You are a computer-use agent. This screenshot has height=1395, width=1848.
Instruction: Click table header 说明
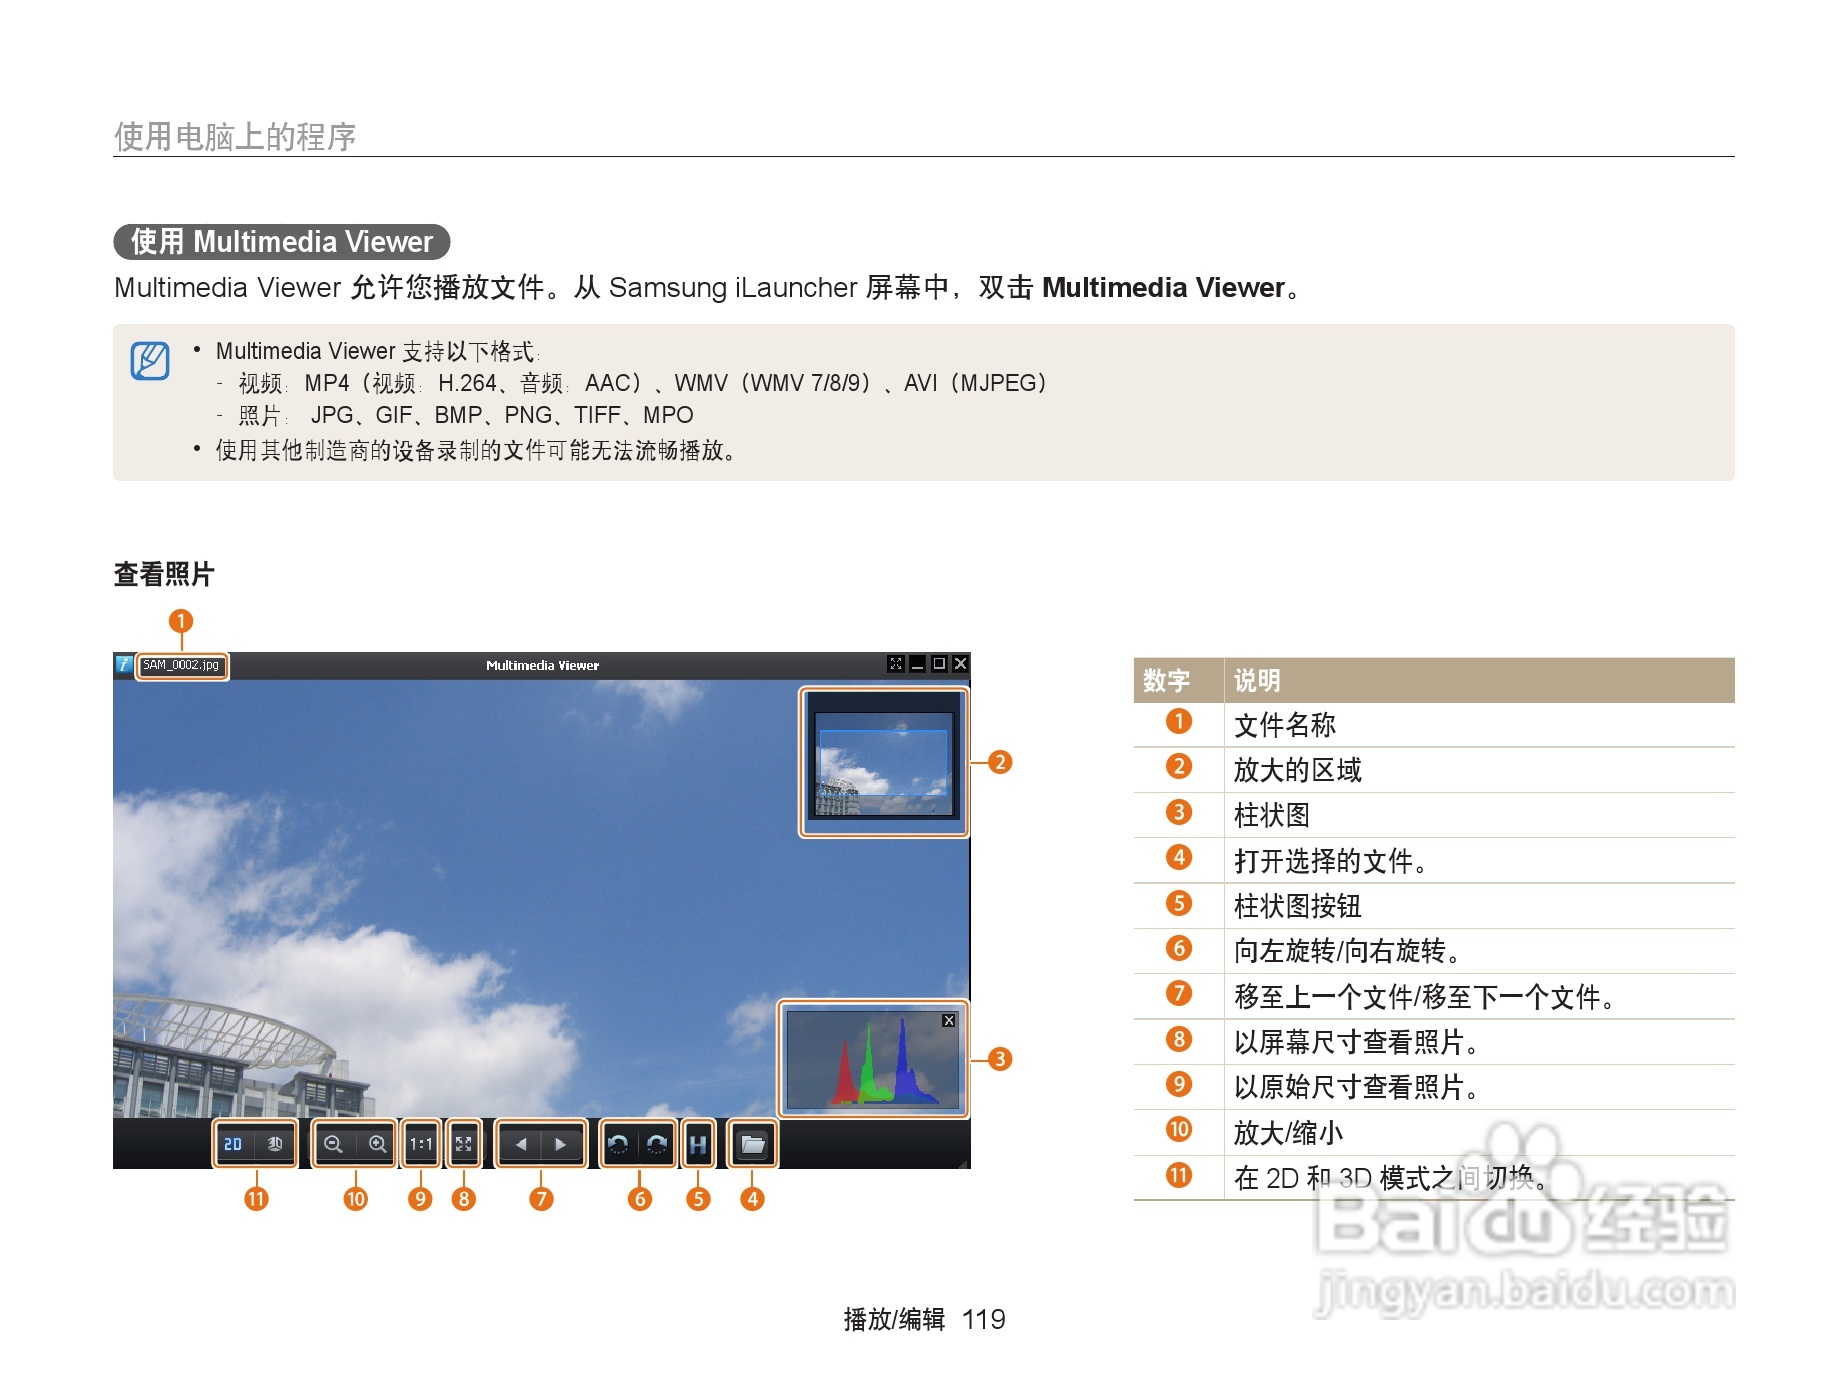pos(1257,681)
